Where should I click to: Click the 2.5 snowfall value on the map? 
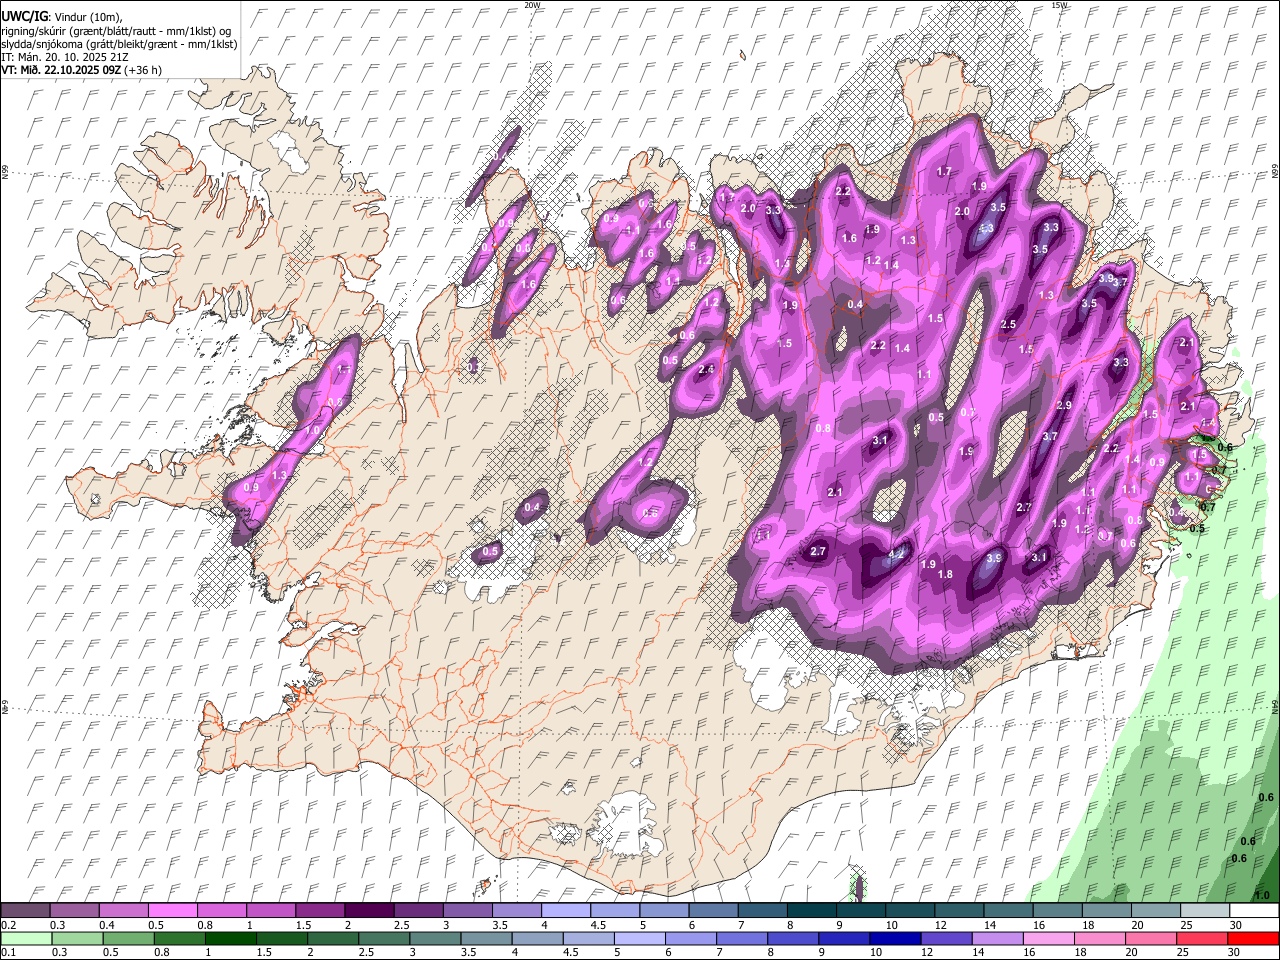[x=1008, y=324]
